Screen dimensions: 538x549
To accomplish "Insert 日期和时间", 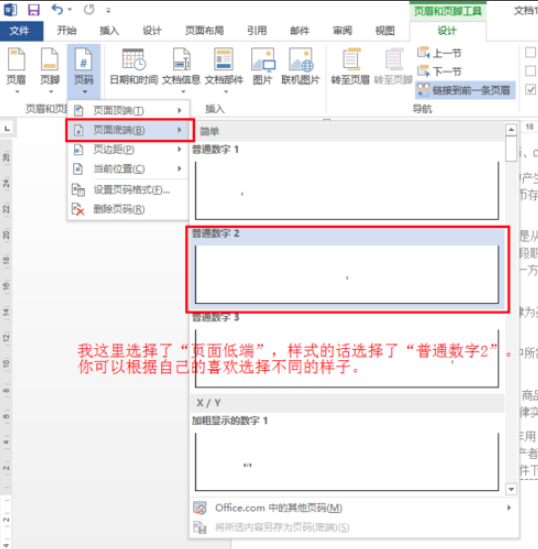I will click(x=134, y=67).
